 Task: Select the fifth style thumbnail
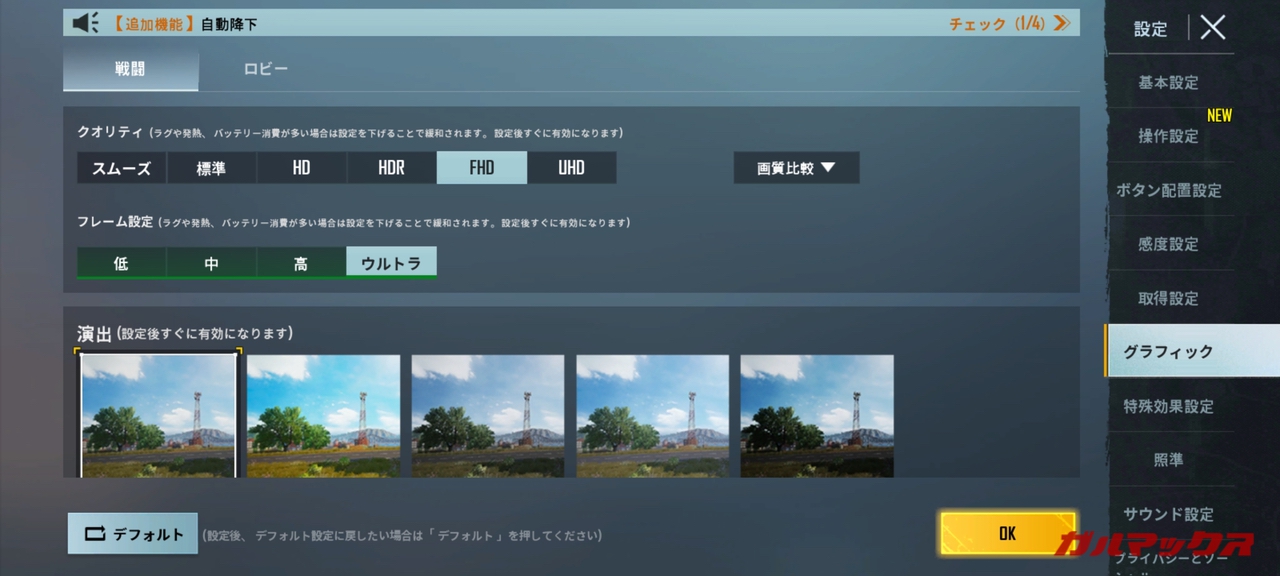pos(816,414)
